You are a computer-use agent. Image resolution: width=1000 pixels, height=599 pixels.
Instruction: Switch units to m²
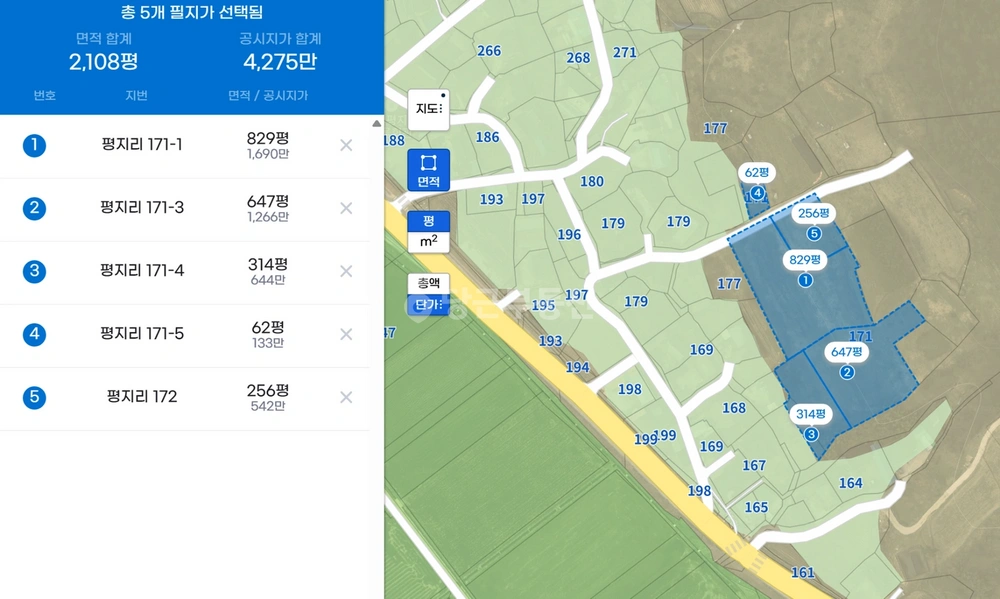(x=429, y=242)
